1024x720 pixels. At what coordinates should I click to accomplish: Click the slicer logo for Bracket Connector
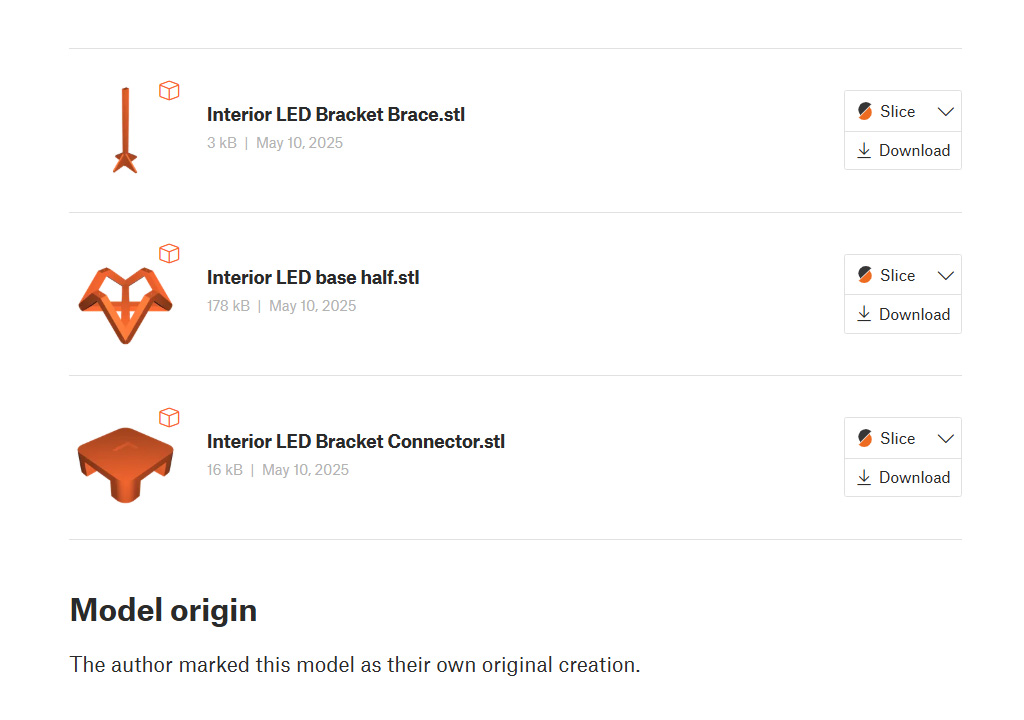[865, 438]
